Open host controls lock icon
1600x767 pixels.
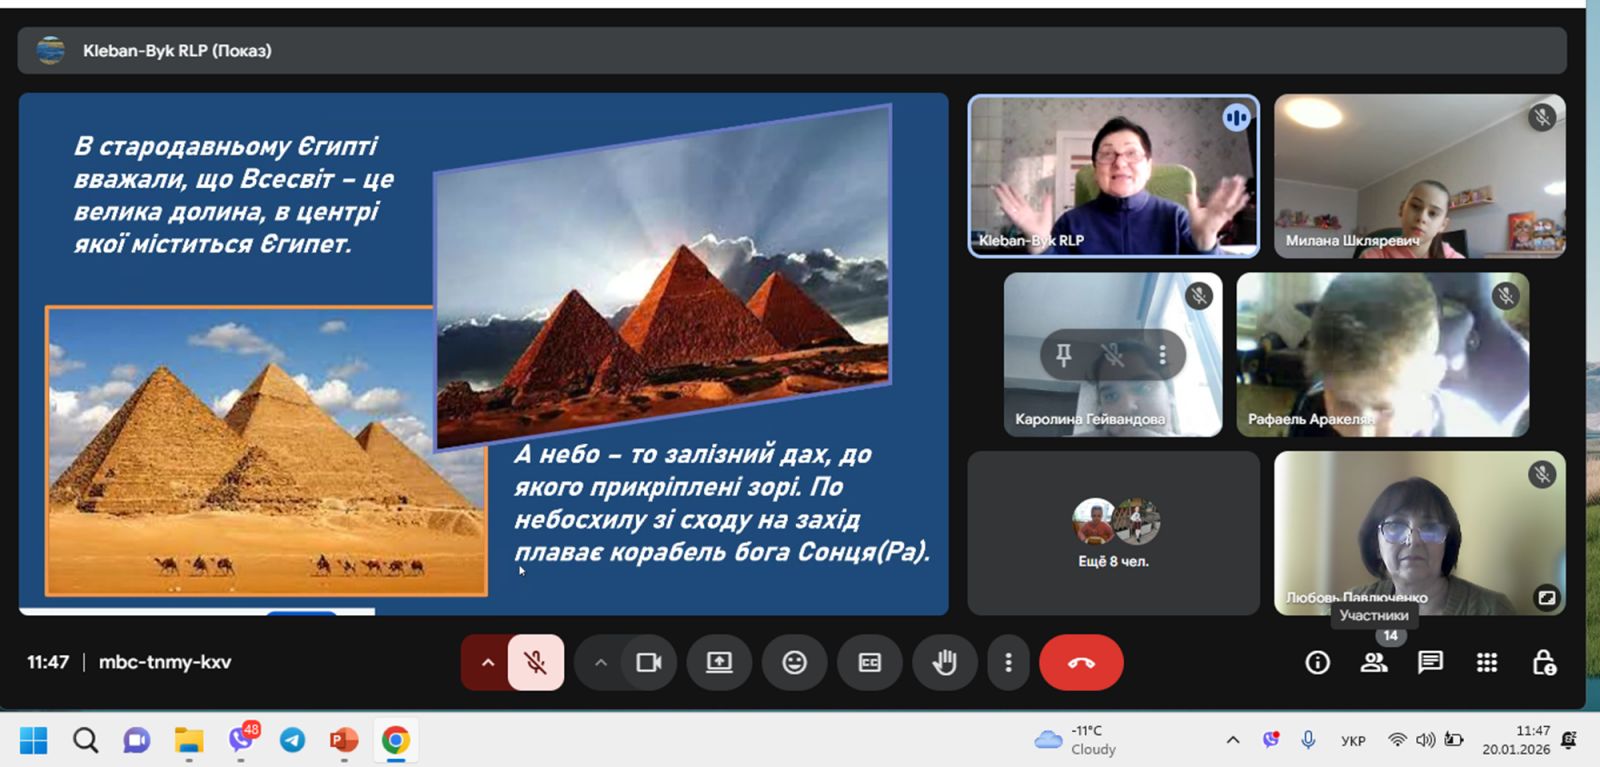click(x=1544, y=662)
